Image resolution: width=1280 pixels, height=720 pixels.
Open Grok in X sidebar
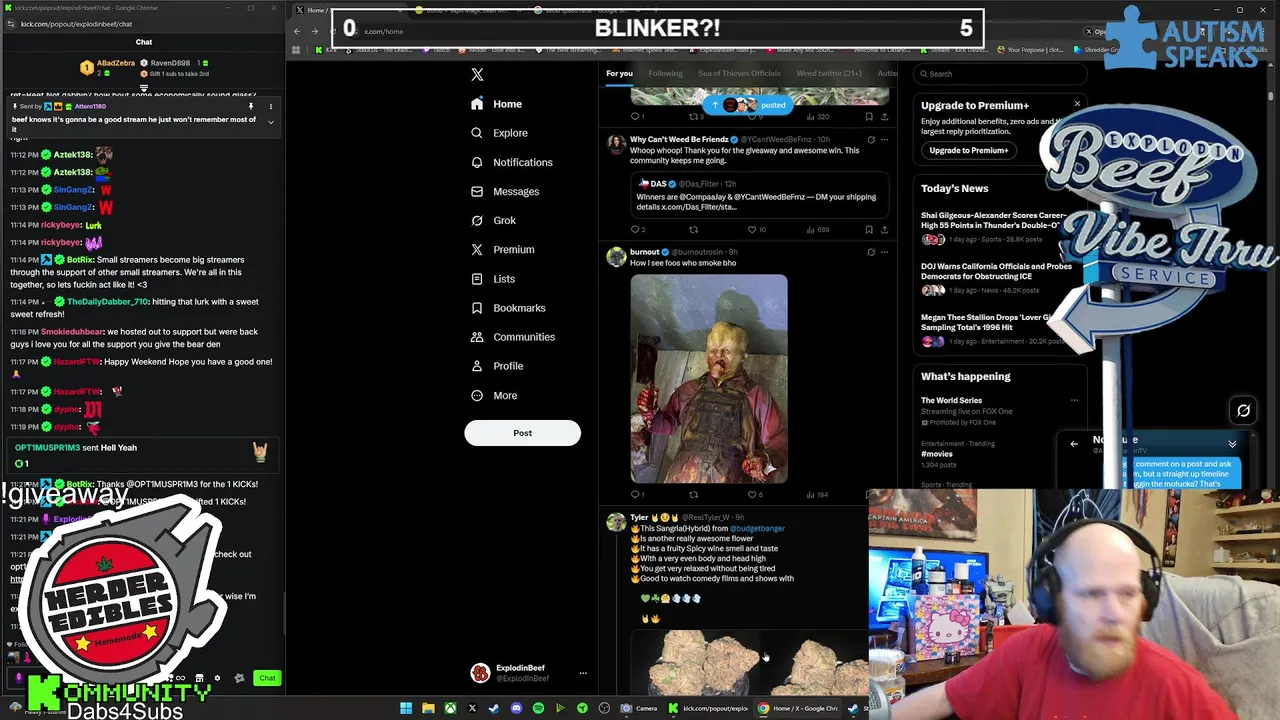click(x=493, y=220)
